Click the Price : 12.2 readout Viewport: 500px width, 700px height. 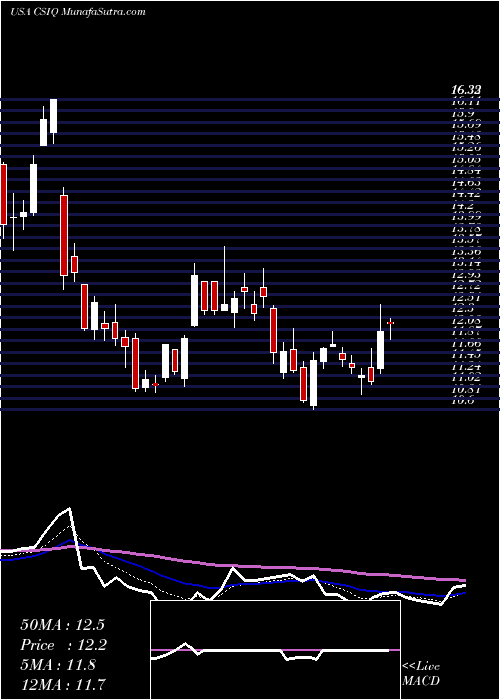[62, 645]
